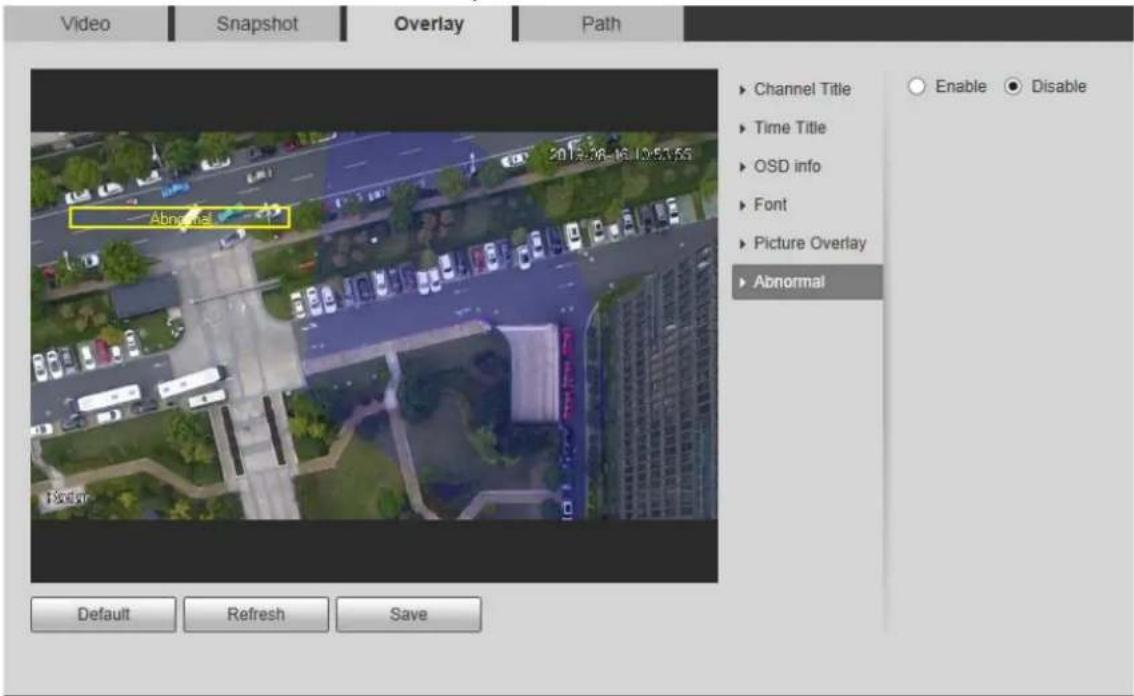This screenshot has height=696, width=1134.
Task: Save the overlay settings
Action: pos(409,614)
